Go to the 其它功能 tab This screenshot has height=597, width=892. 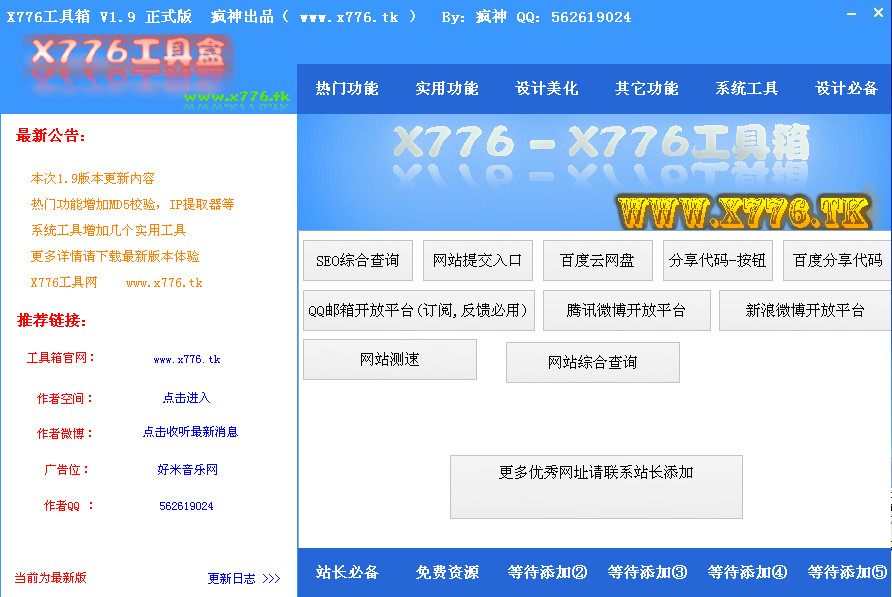(x=646, y=88)
